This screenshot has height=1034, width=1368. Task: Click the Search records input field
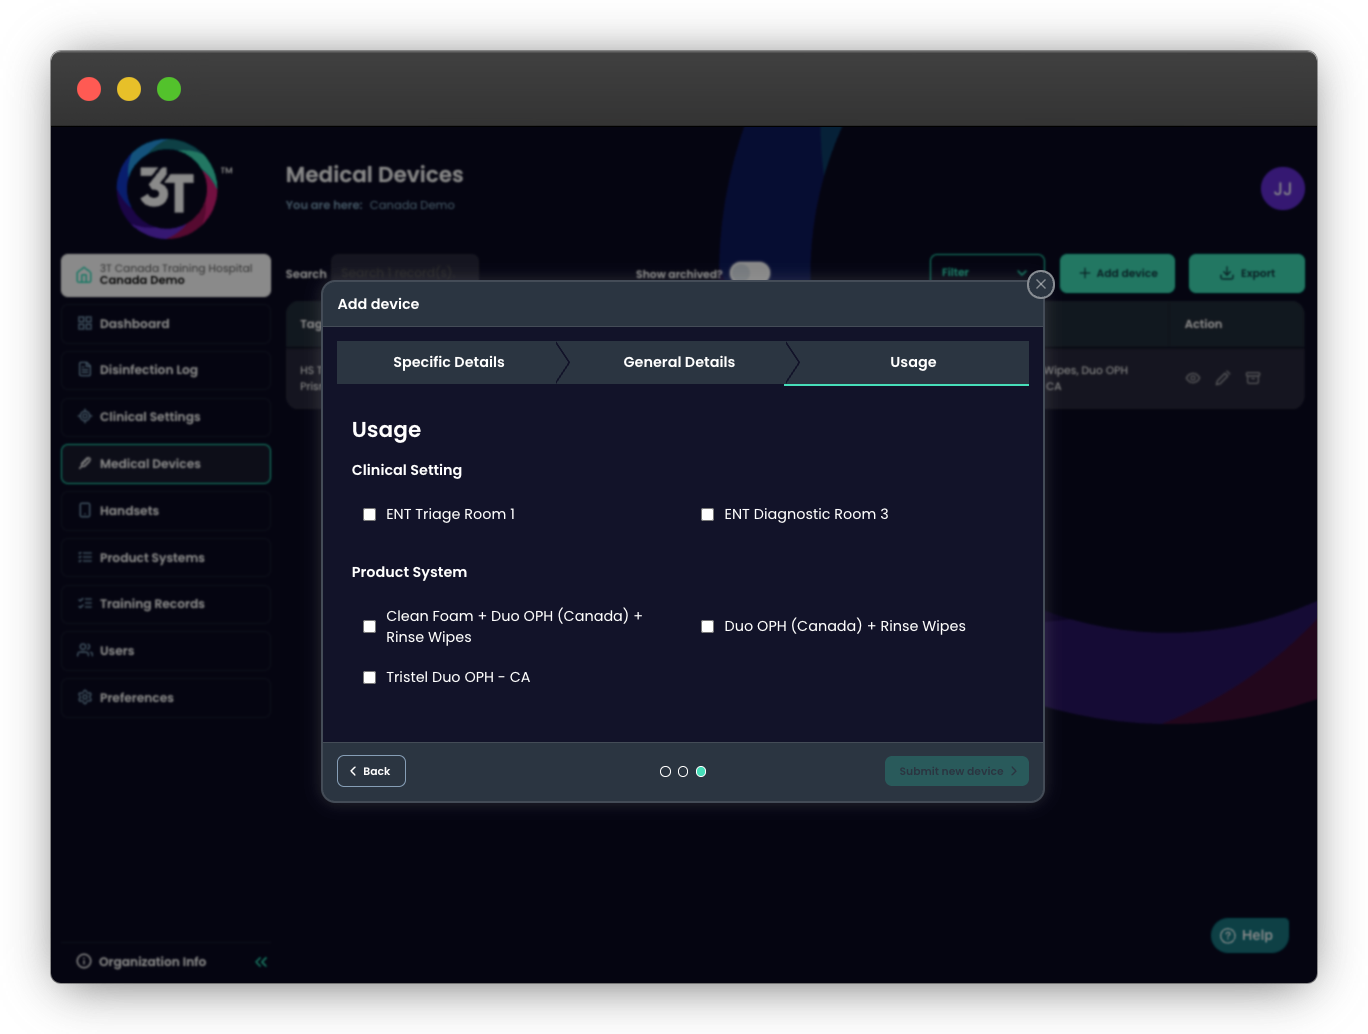coord(404,272)
